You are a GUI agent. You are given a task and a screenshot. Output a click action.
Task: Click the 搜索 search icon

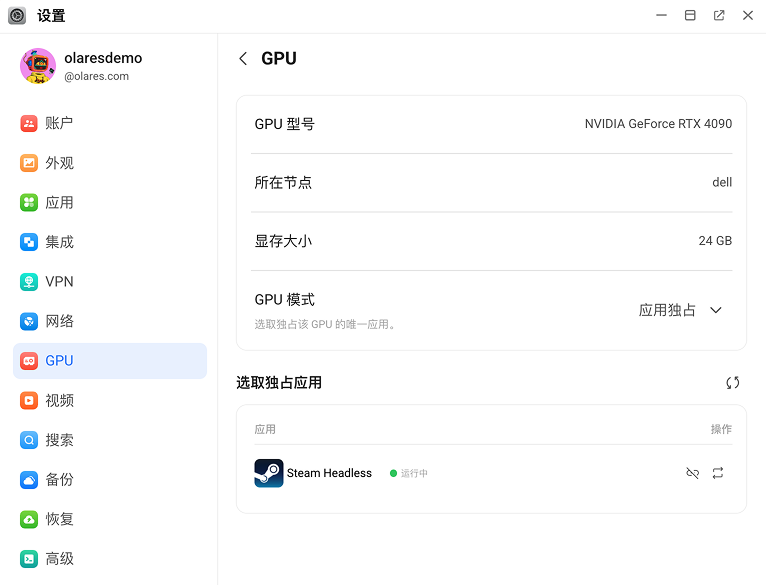pyautogui.click(x=29, y=440)
